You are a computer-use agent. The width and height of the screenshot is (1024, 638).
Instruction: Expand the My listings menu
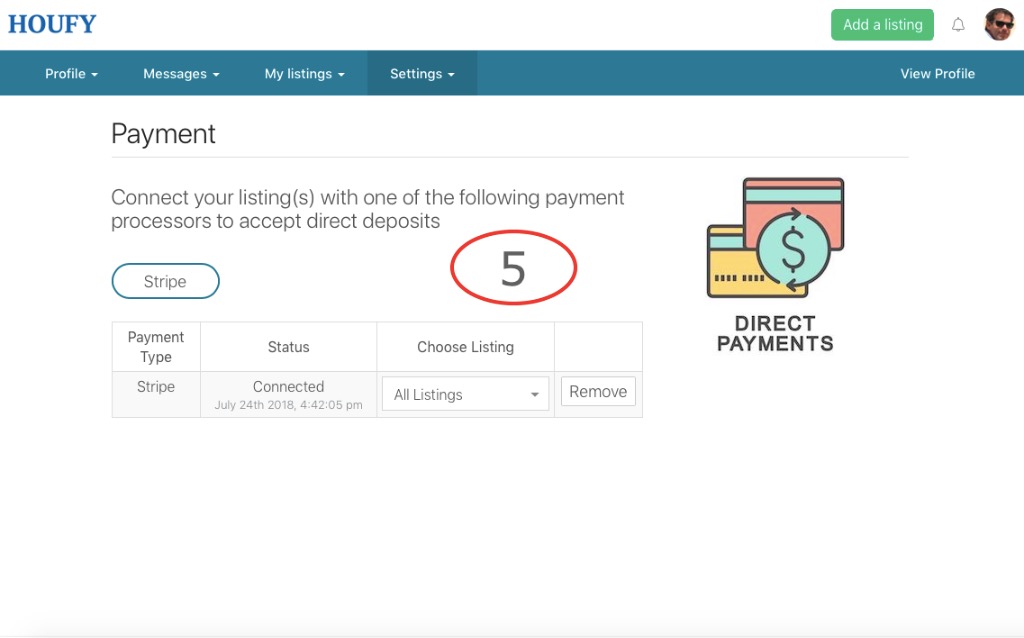coord(305,73)
